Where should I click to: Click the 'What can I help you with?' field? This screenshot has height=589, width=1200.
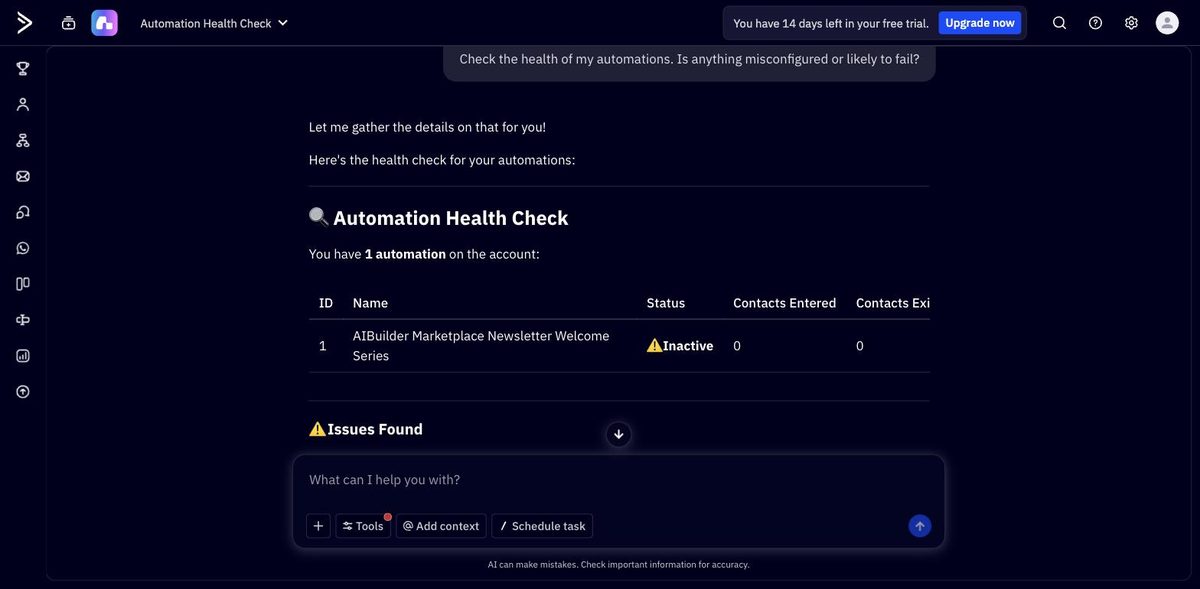tap(618, 480)
